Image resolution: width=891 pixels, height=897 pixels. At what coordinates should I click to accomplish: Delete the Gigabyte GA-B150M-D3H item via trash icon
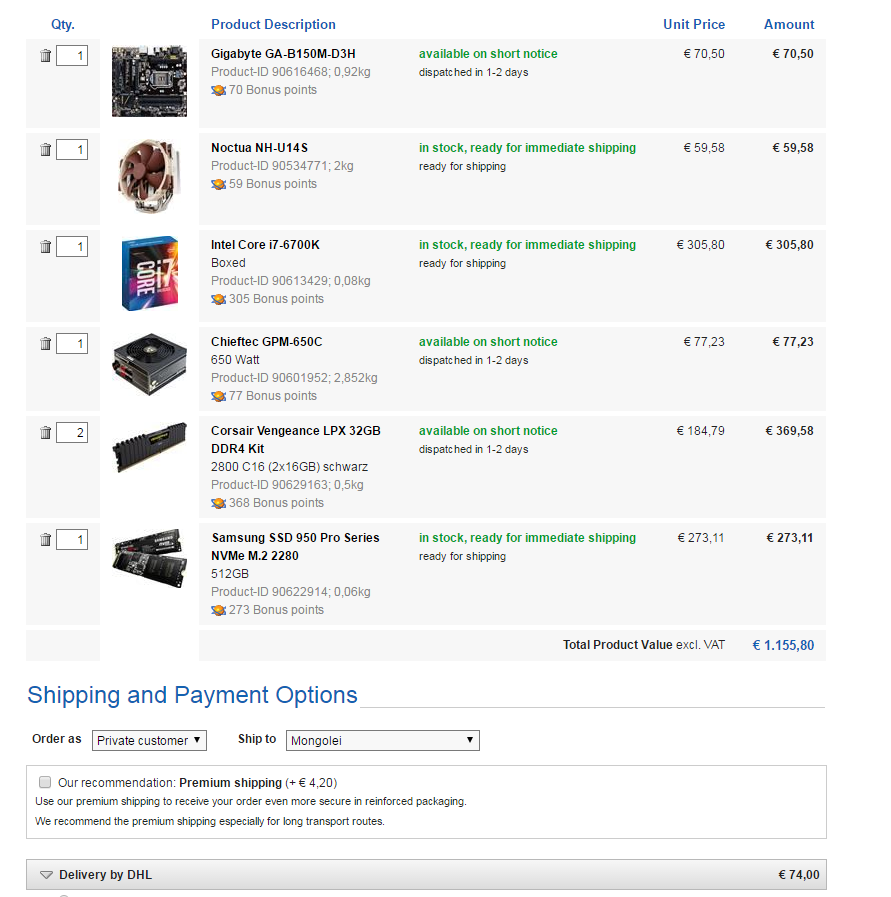(x=45, y=56)
